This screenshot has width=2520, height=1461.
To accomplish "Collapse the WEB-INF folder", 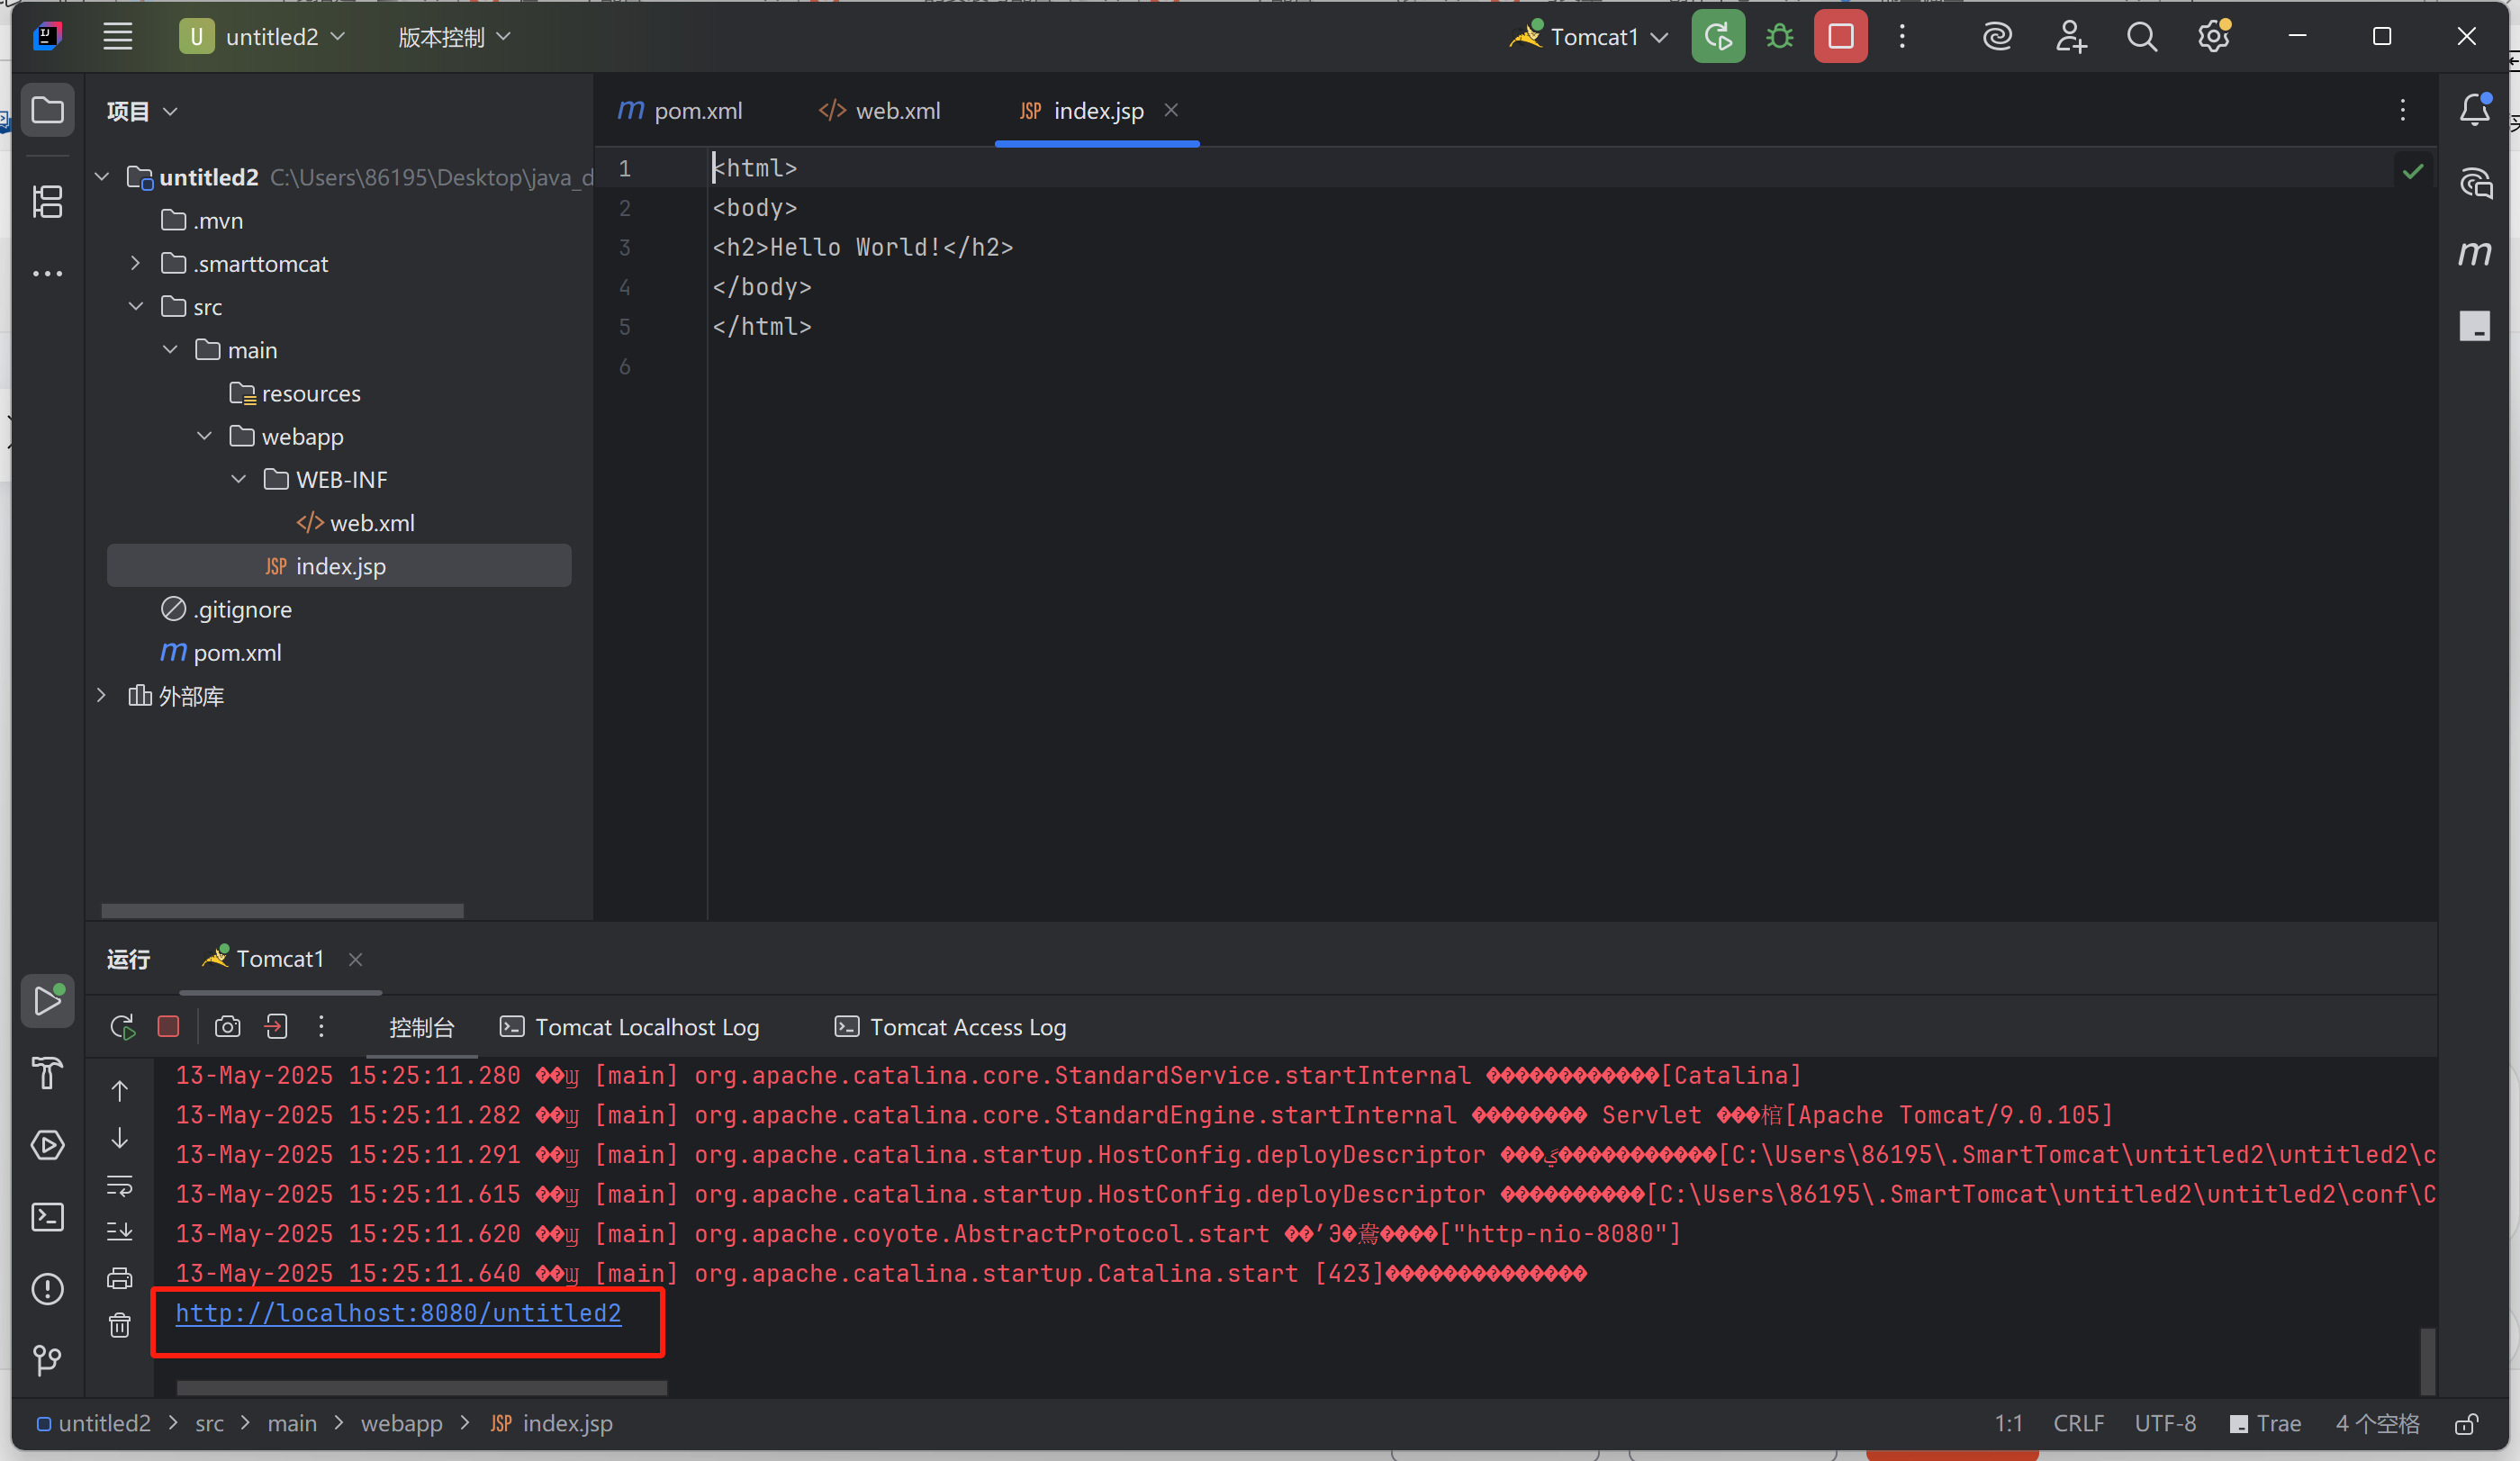I will point(238,479).
